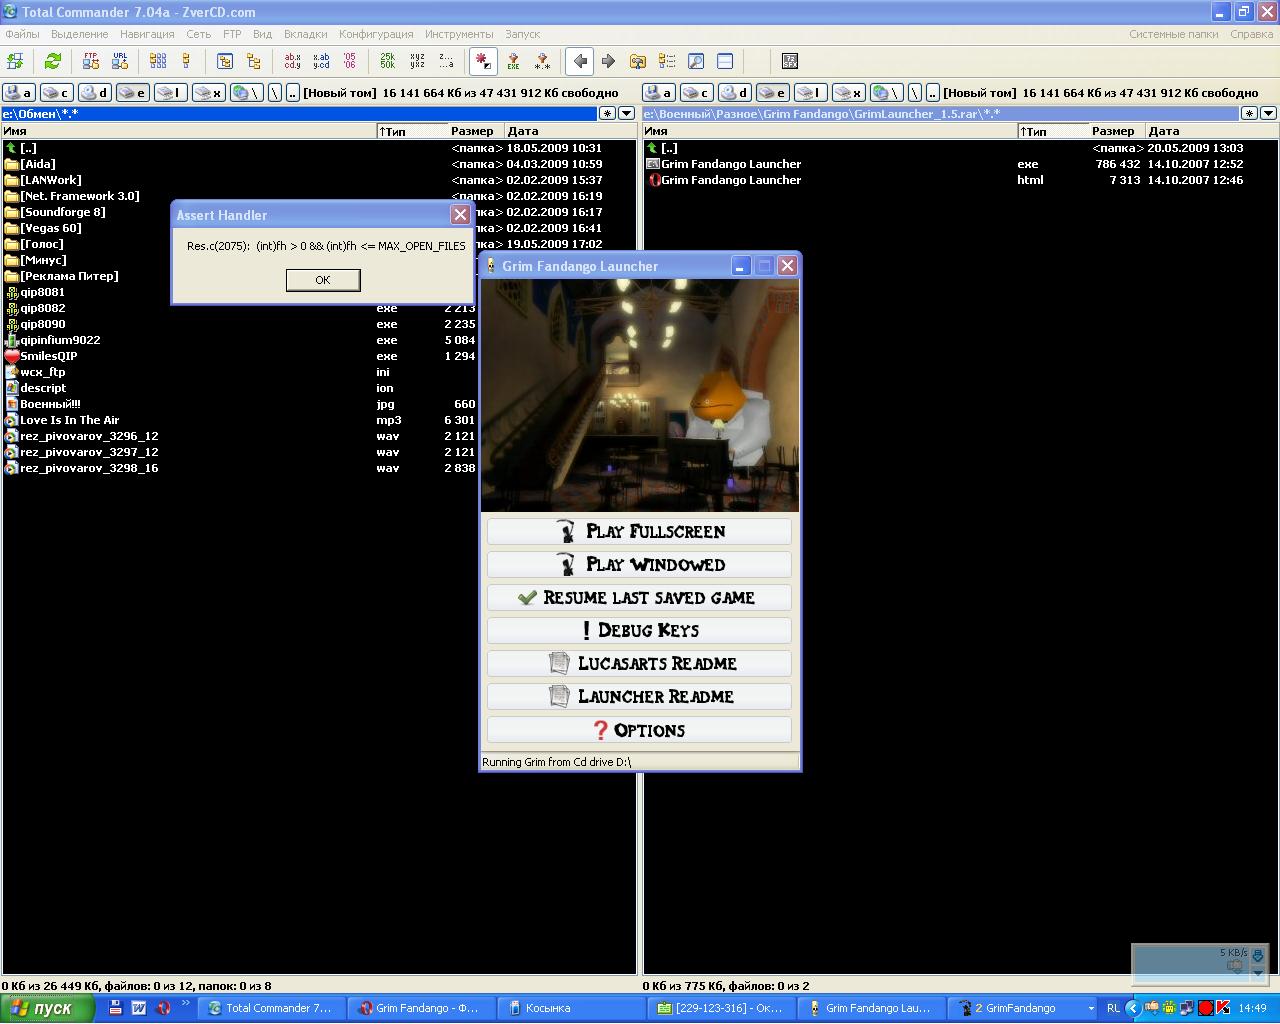The width and height of the screenshot is (1280, 1024).
Task: Toggle the show-all-files asterisk toolbar button
Action: 483,61
